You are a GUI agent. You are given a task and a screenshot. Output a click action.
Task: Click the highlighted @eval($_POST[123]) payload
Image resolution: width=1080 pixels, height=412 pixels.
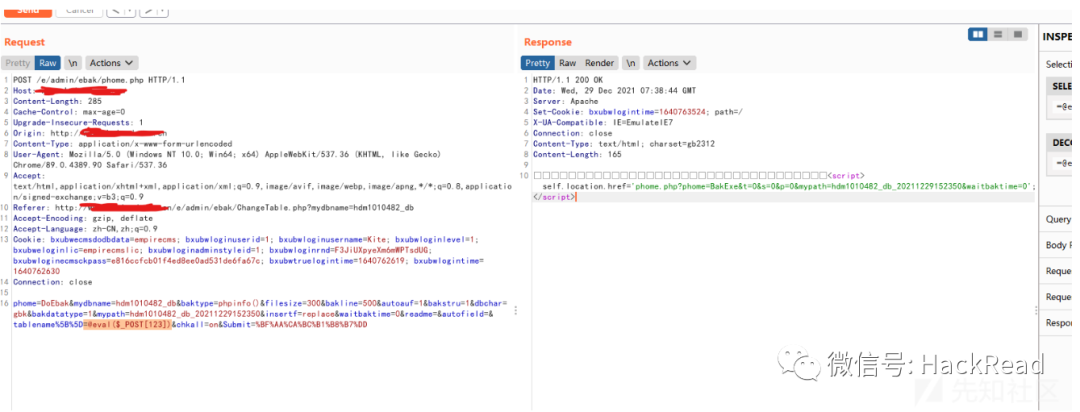(127, 325)
